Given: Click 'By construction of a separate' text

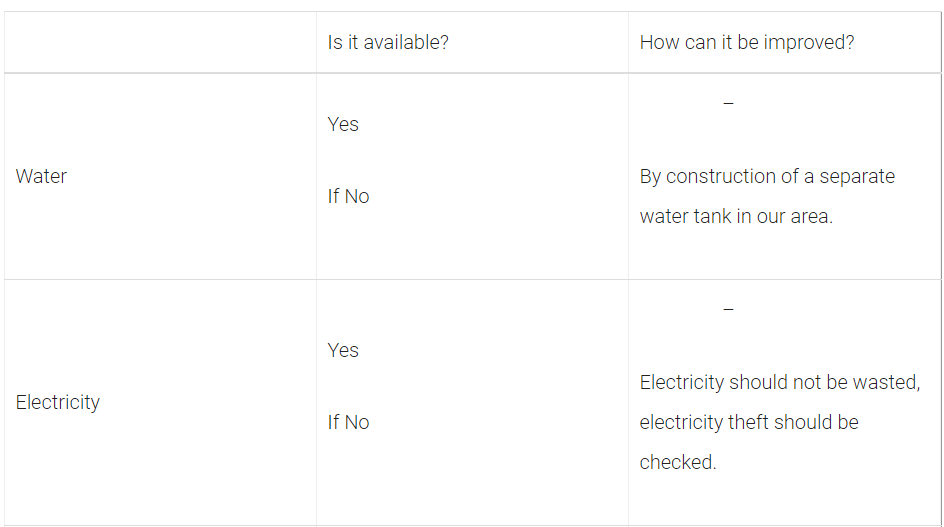Looking at the screenshot, I should 767,177.
